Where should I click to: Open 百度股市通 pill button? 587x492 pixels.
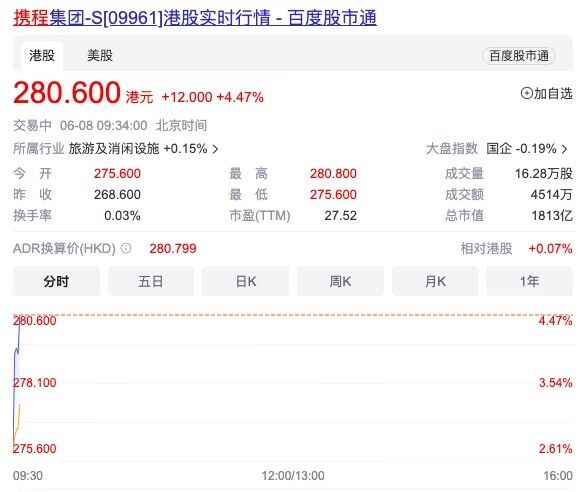coord(519,56)
